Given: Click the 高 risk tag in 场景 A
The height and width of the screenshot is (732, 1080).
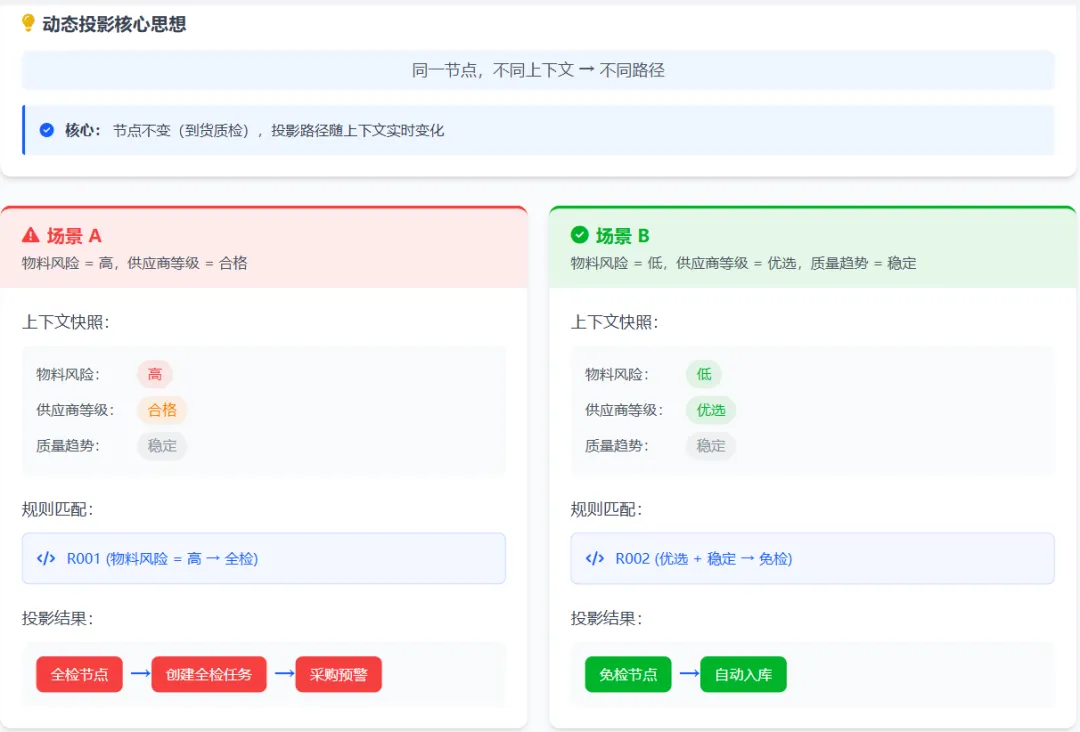Looking at the screenshot, I should [155, 374].
